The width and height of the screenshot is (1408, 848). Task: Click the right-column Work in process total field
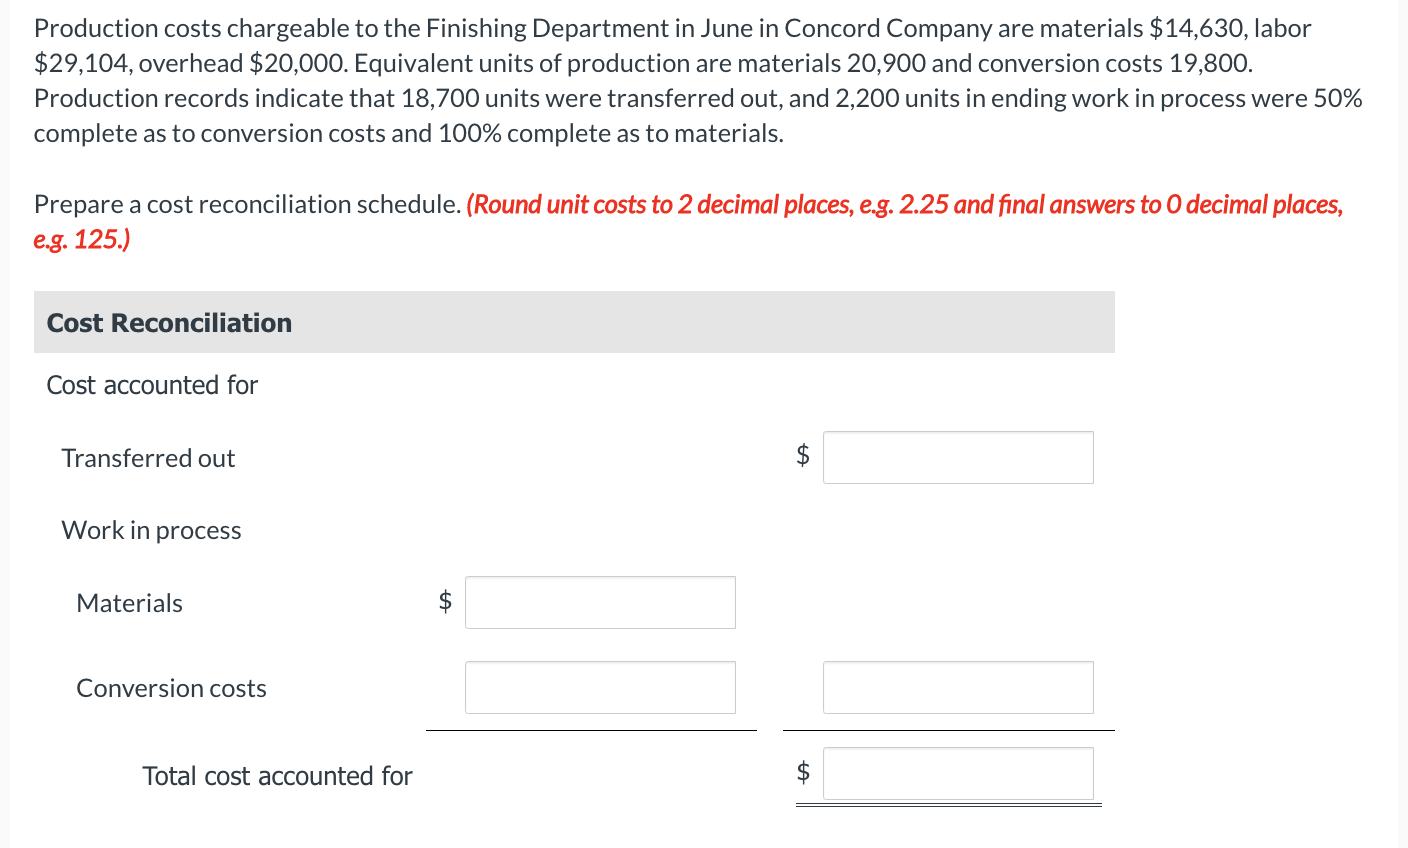957,688
